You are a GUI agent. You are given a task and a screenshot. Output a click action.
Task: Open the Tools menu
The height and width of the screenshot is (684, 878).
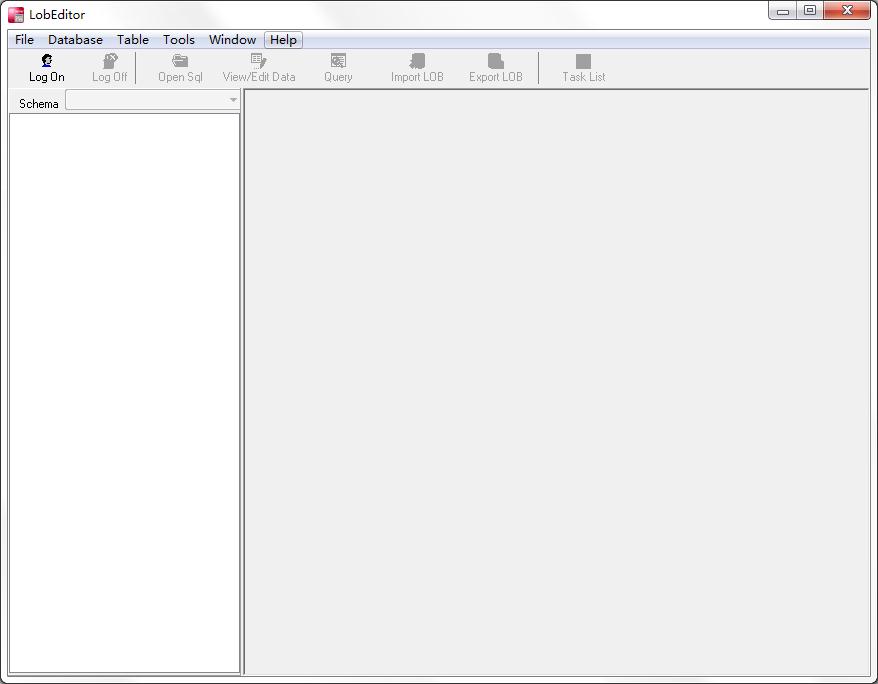[179, 40]
